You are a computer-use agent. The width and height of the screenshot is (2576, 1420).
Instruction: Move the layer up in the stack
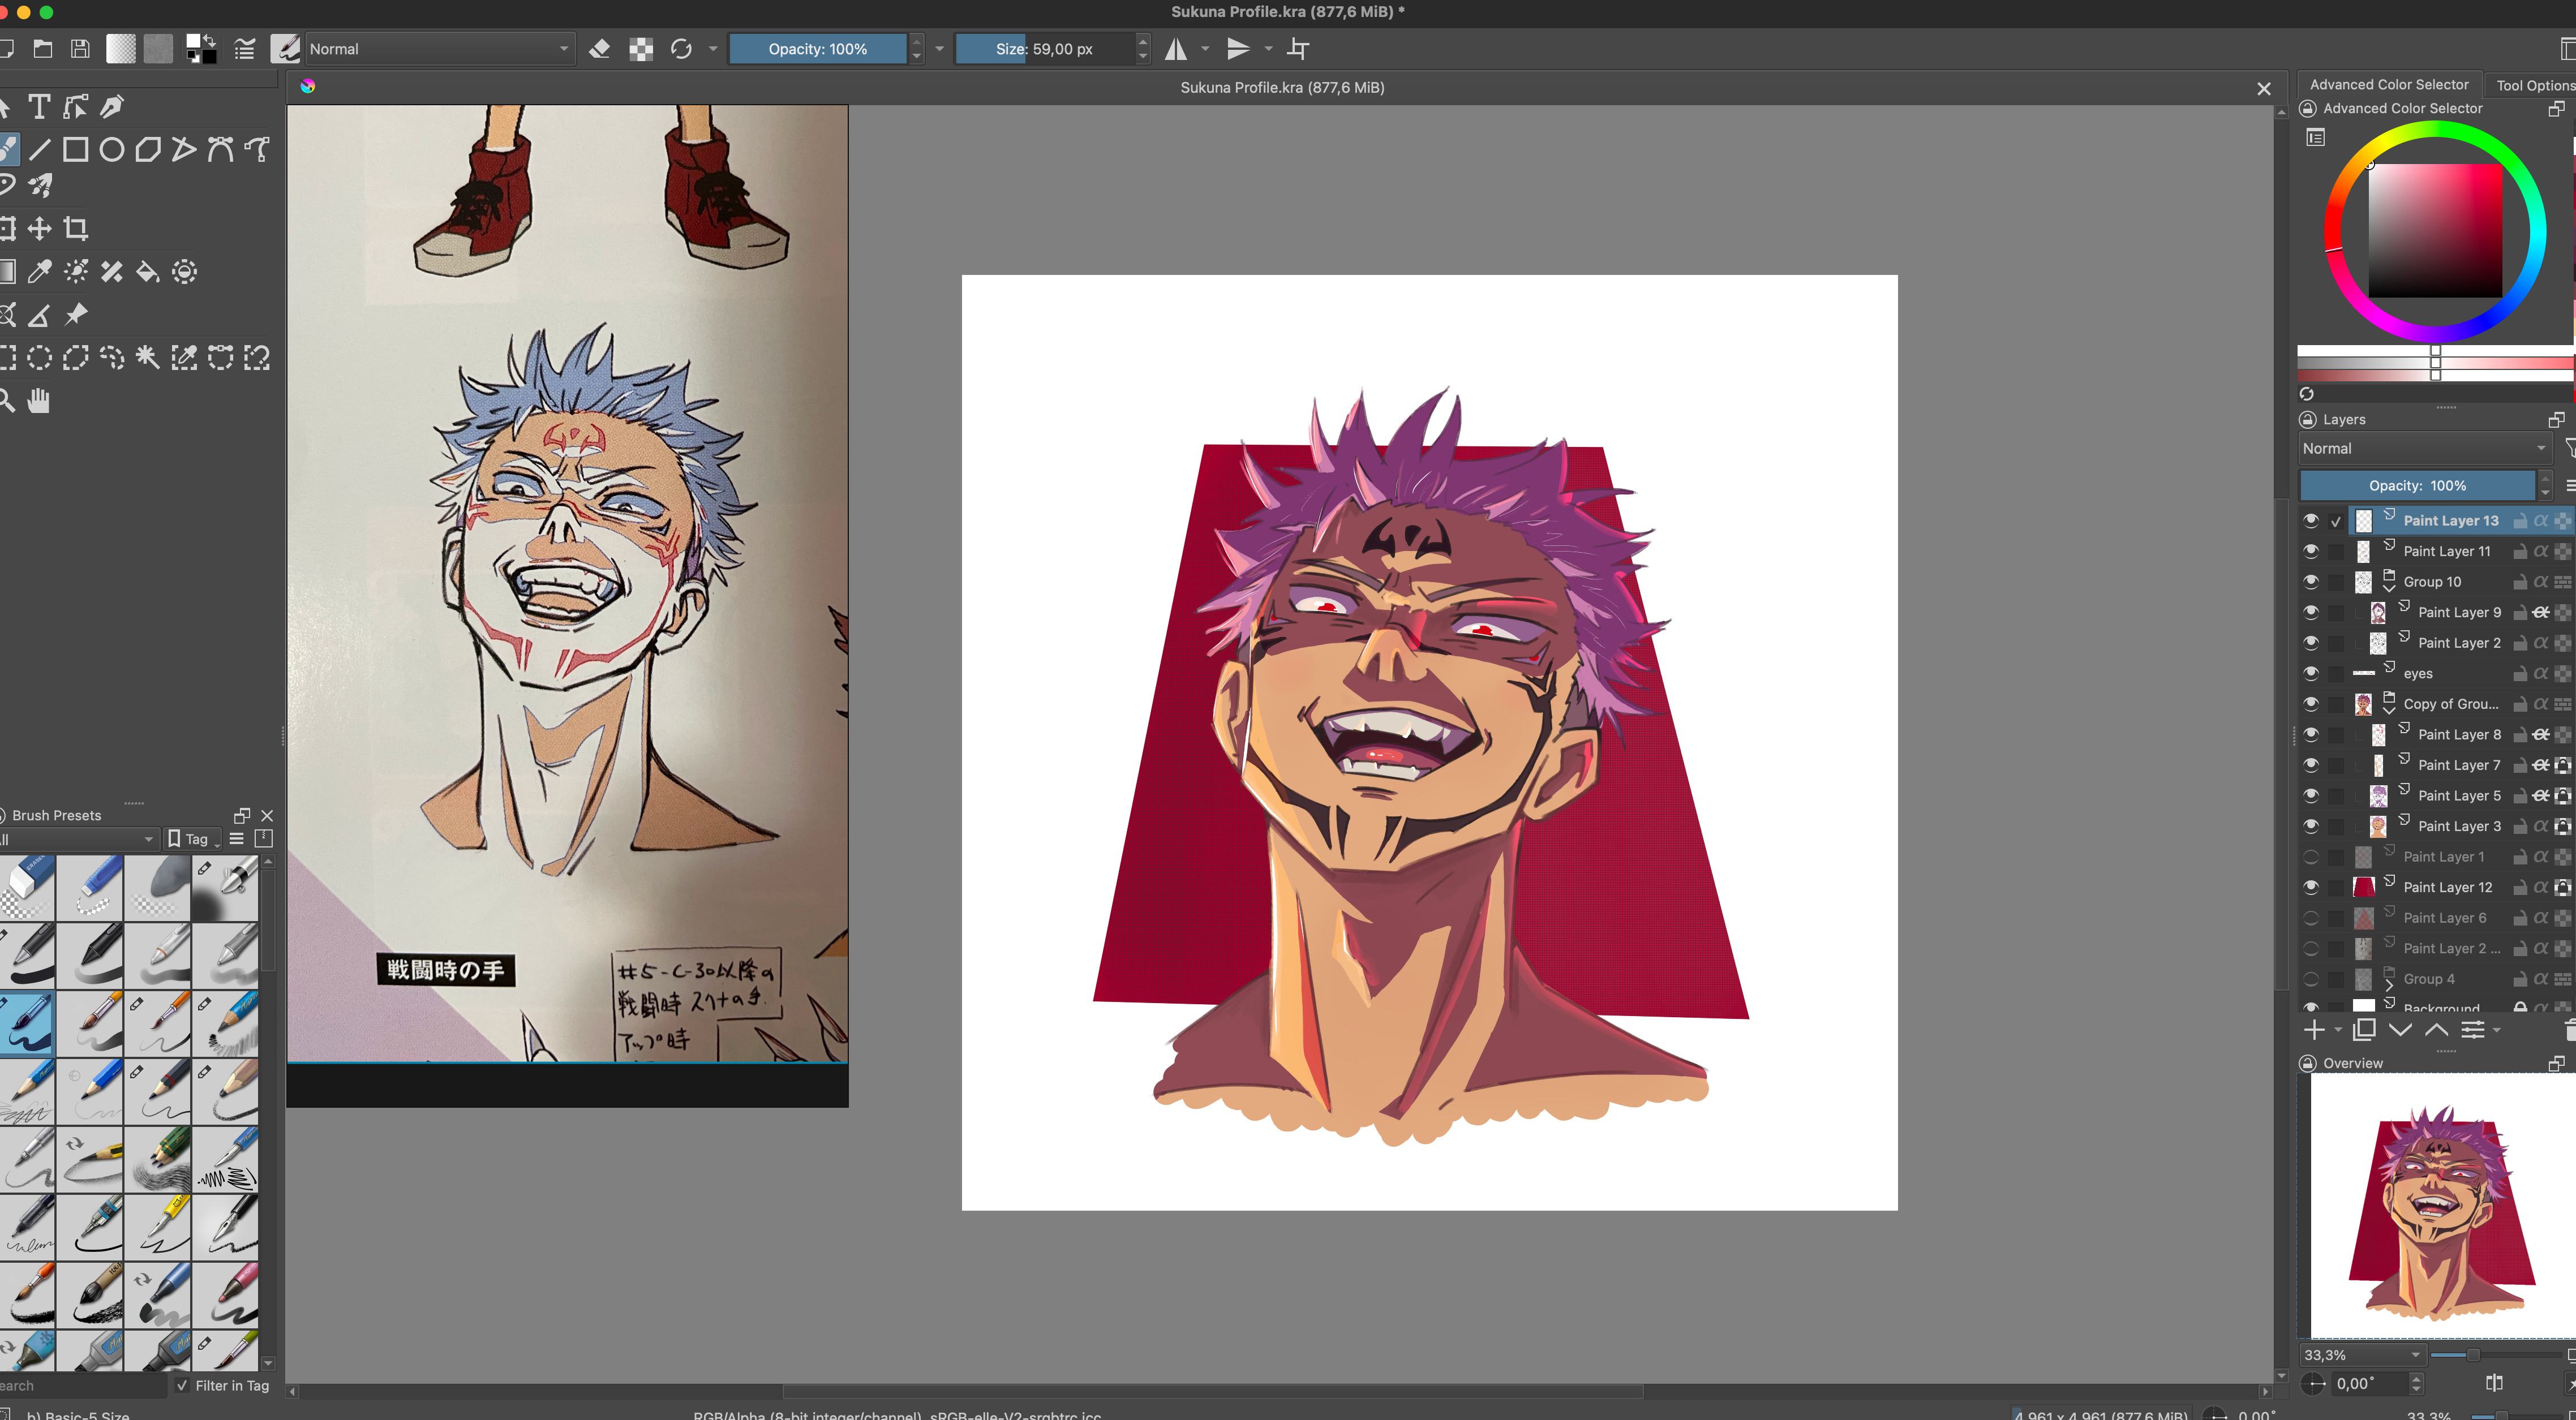pyautogui.click(x=2437, y=1030)
